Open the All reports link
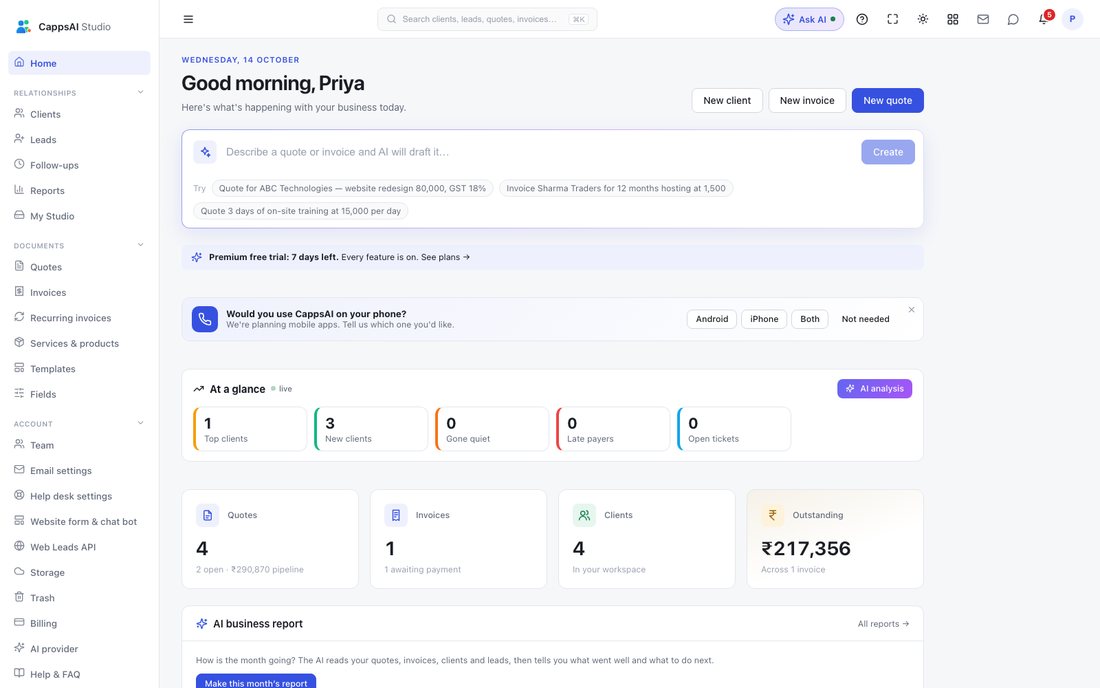Screen dimensions: 1100x688 [883, 623]
